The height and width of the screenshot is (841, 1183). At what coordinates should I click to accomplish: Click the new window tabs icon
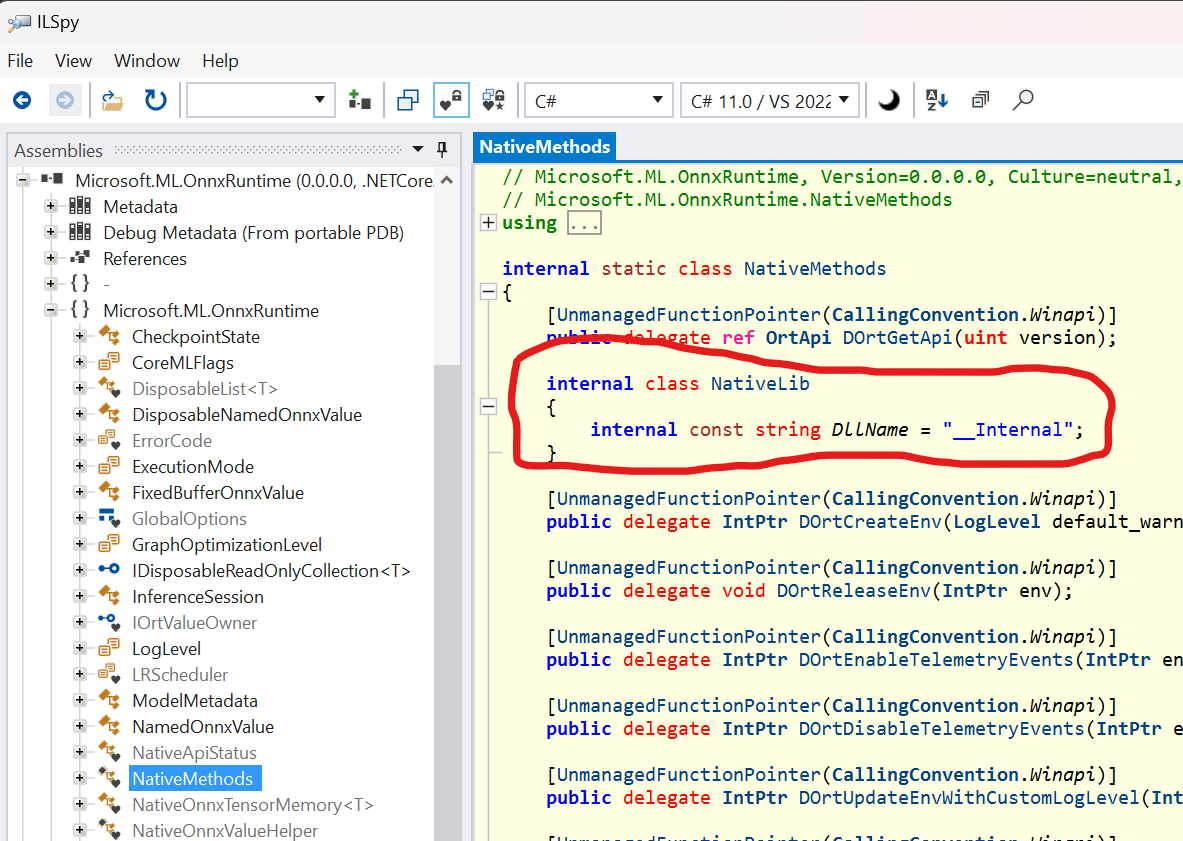click(407, 100)
